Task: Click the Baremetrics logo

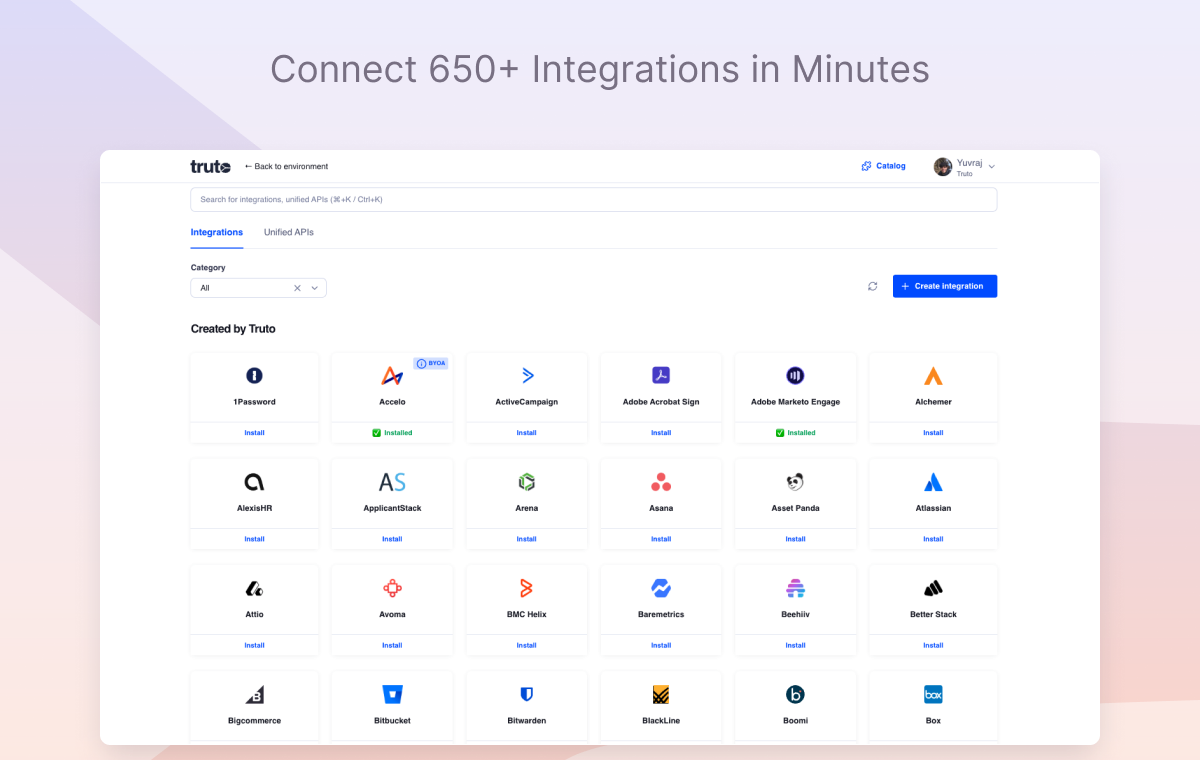Action: point(661,588)
